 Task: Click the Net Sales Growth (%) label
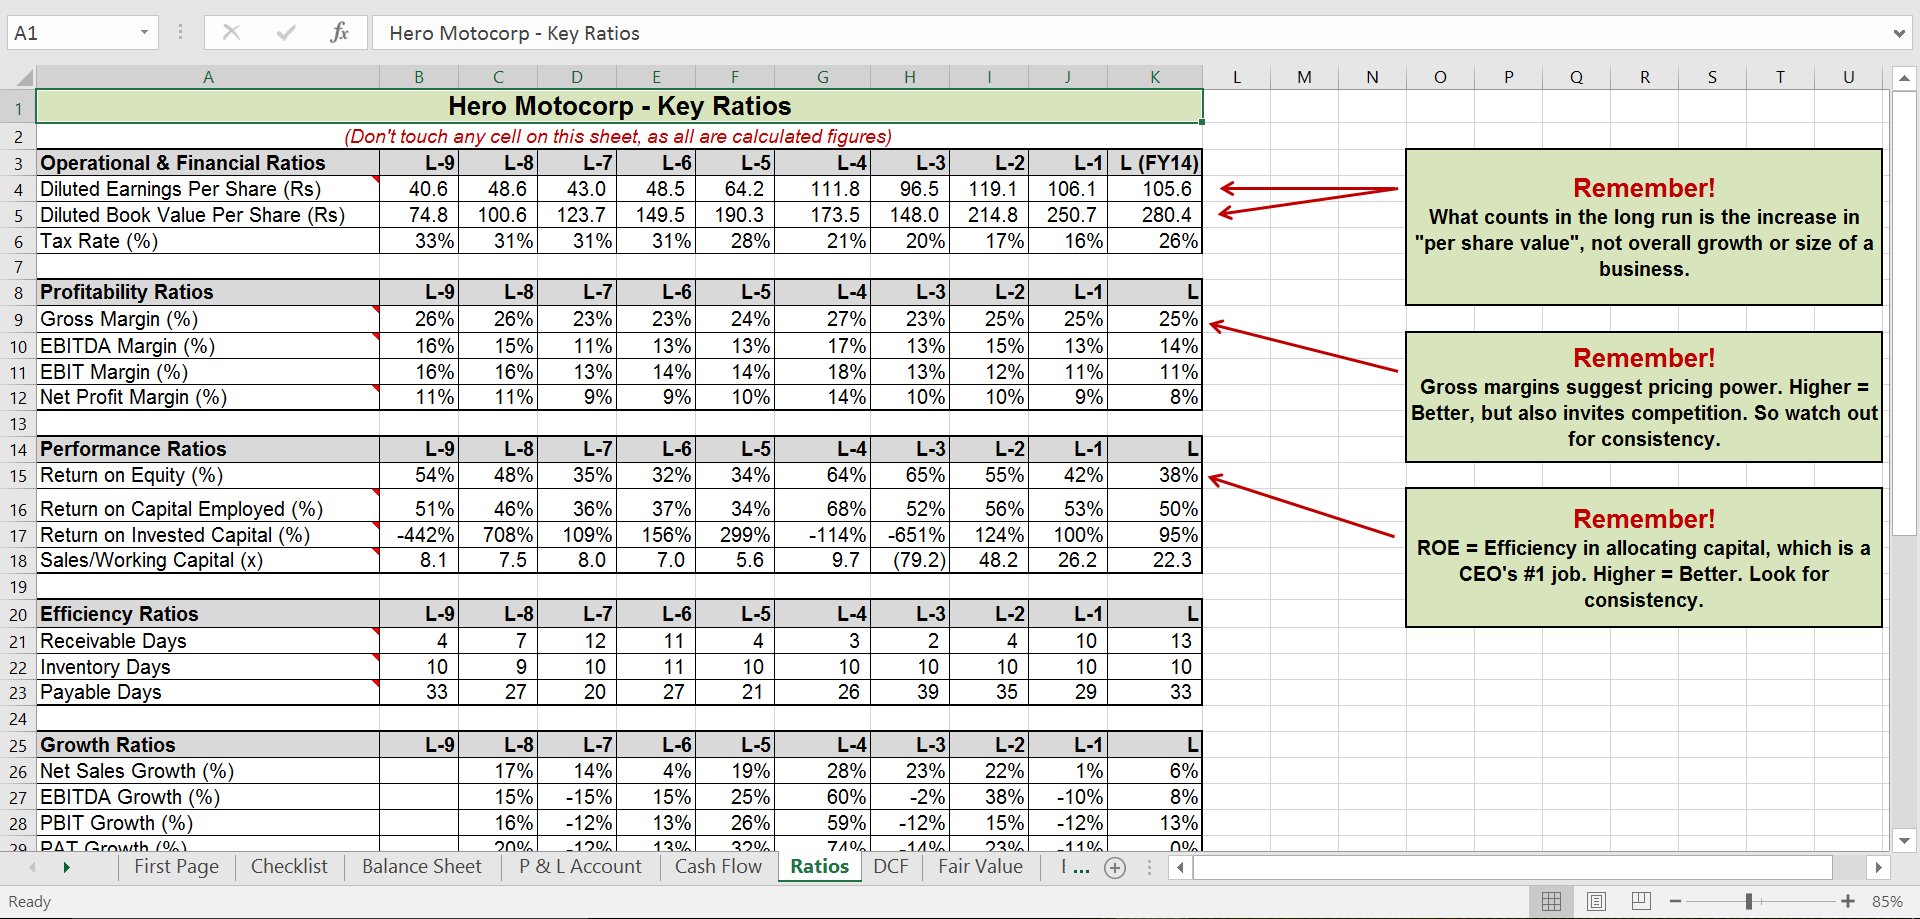(137, 771)
